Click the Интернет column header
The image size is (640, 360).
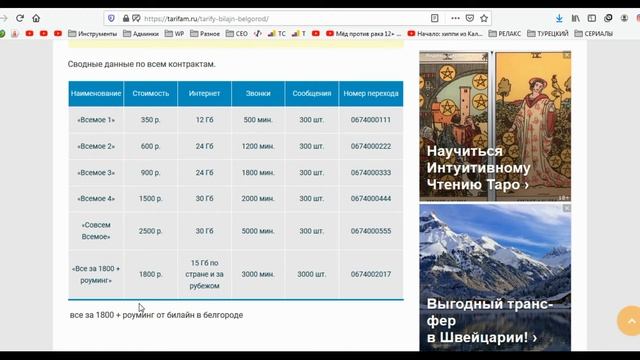204,93
